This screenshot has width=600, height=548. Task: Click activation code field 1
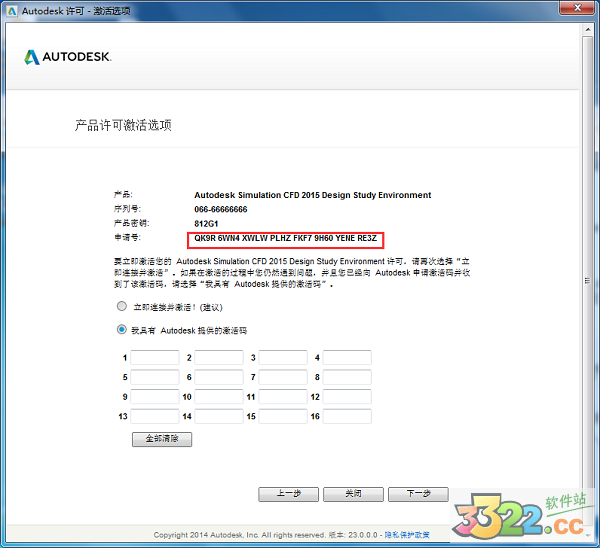click(x=155, y=357)
